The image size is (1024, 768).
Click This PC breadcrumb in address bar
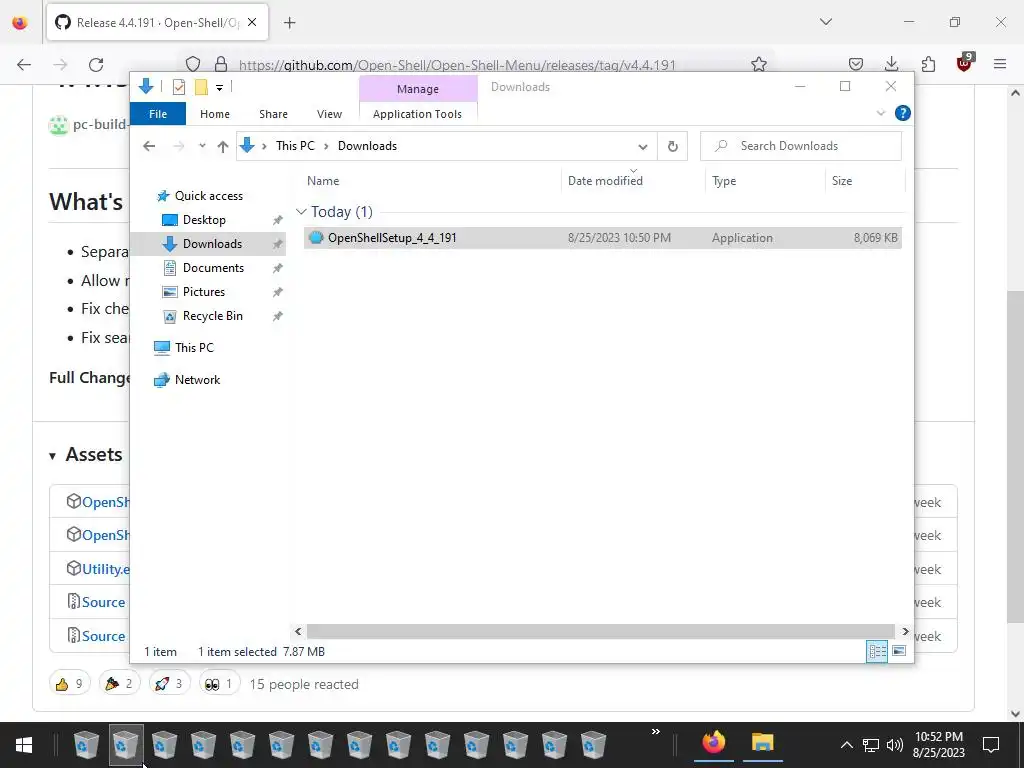pos(295,146)
